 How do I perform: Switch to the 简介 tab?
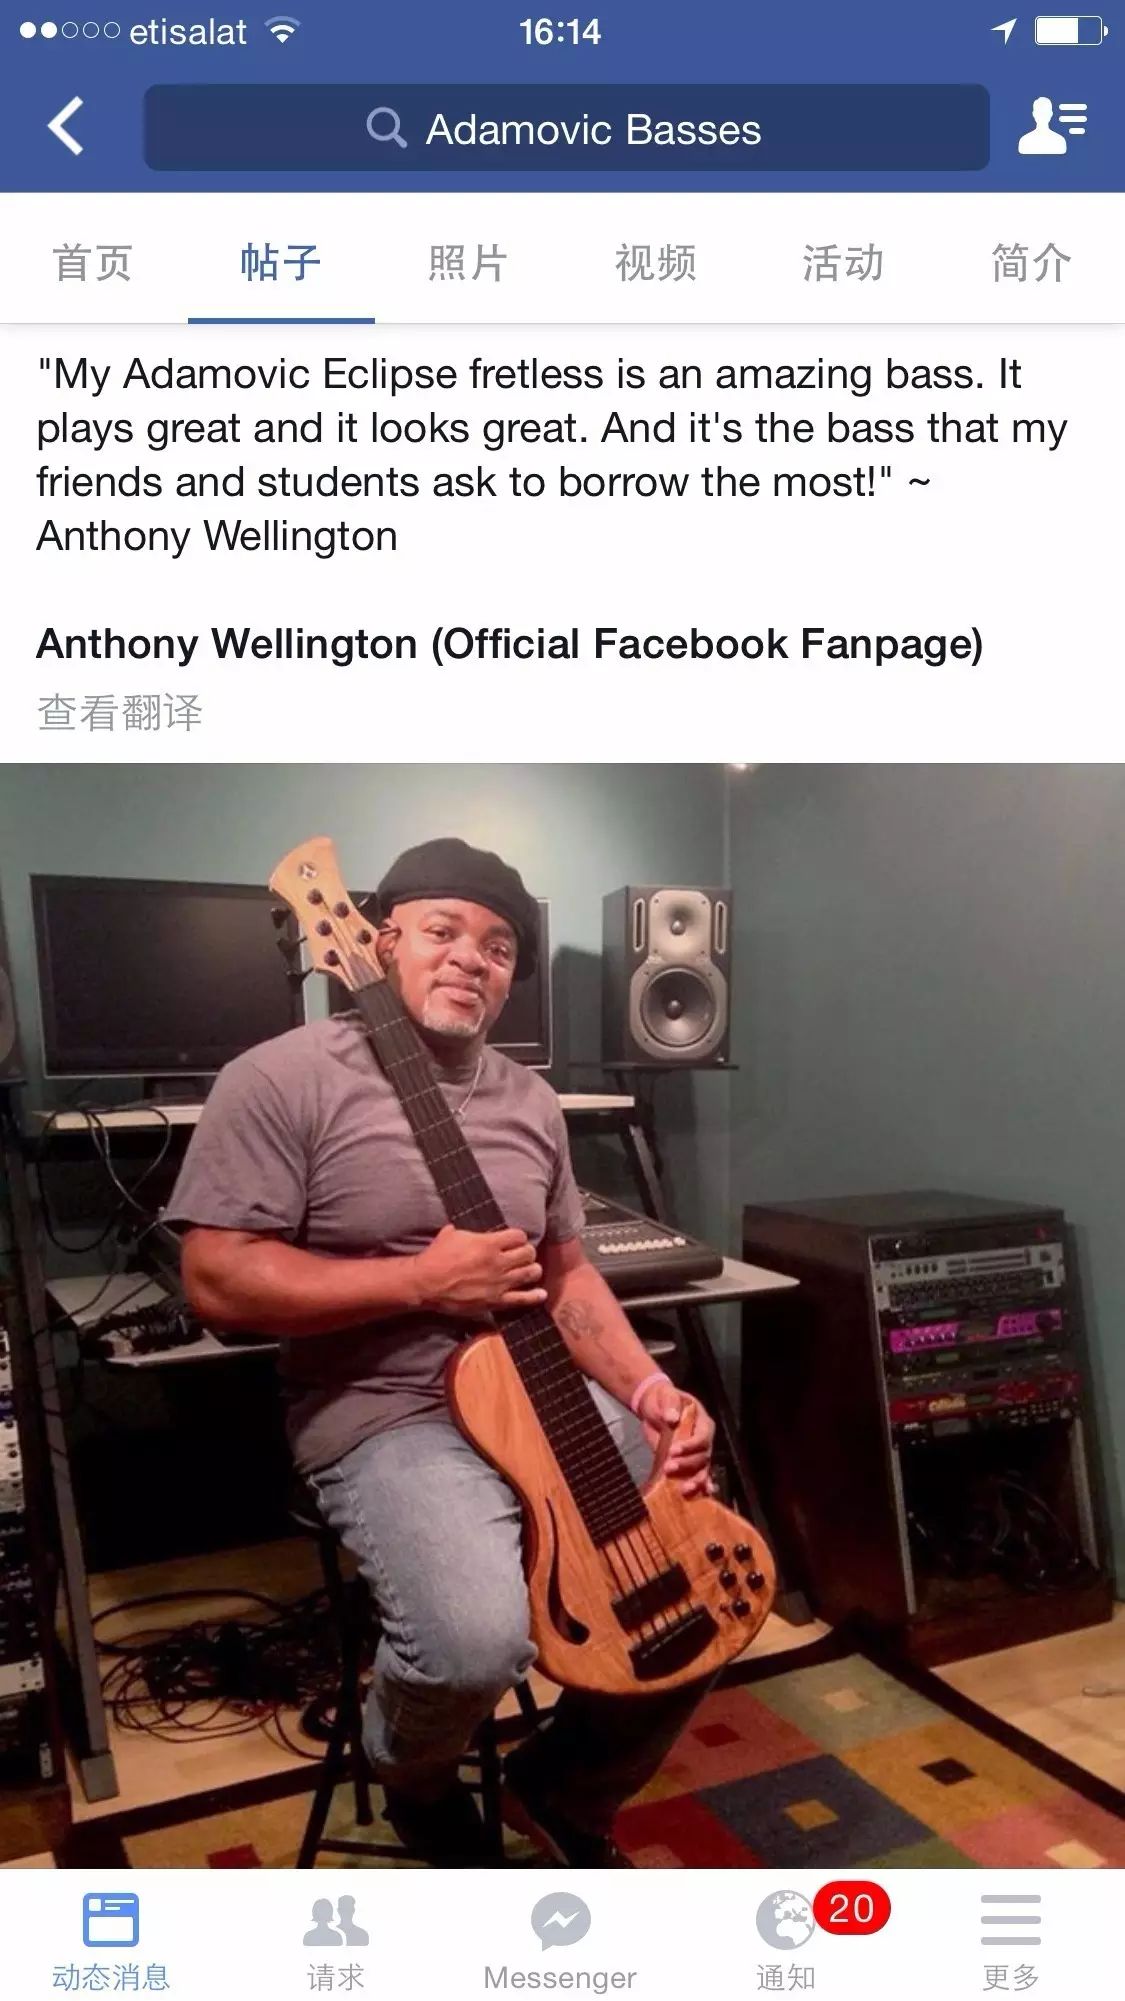(x=1031, y=263)
